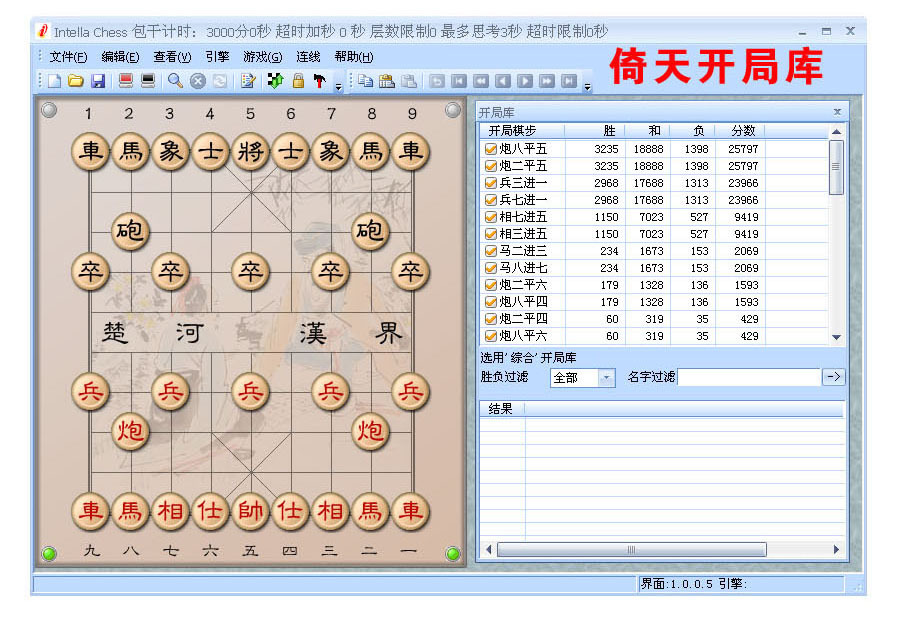Click the results horizontal scrollbar thumb
This screenshot has width=907, height=621.
pyautogui.click(x=632, y=549)
